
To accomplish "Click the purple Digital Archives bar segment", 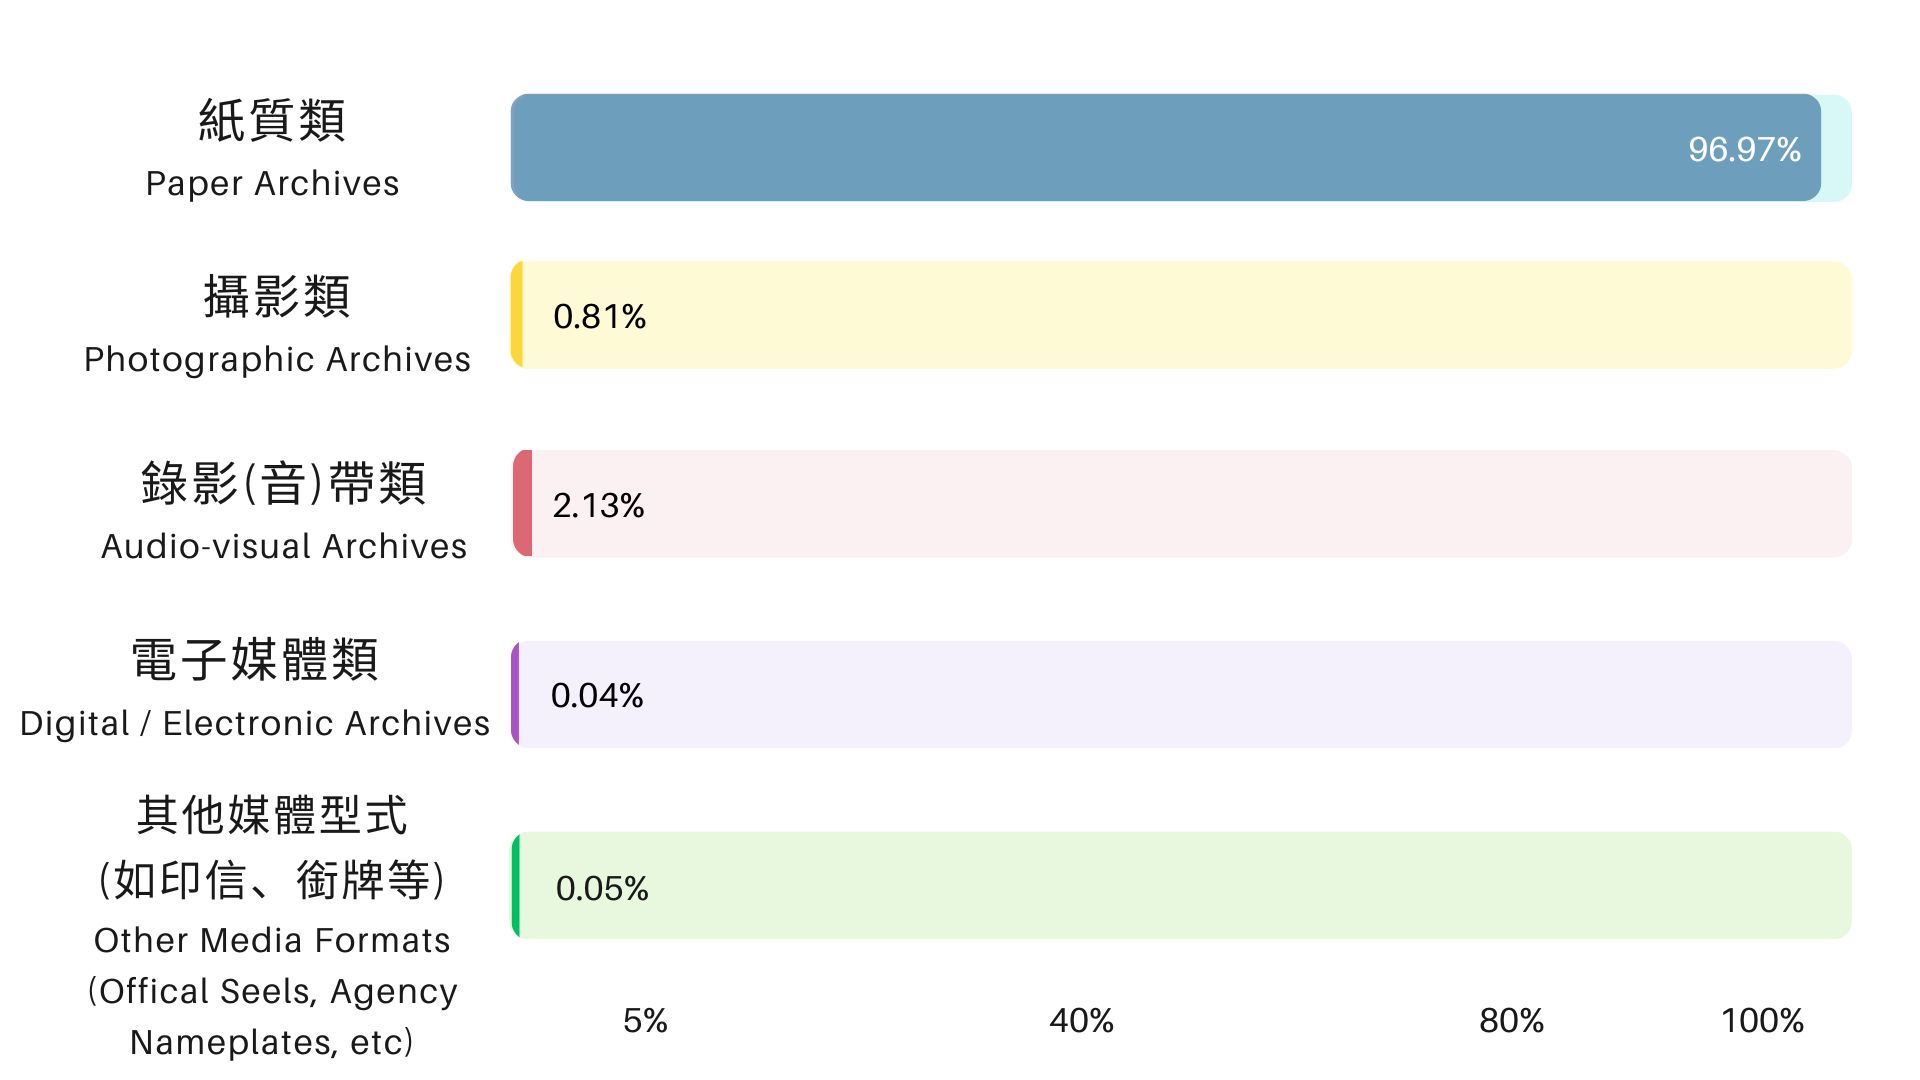I will coord(515,694).
